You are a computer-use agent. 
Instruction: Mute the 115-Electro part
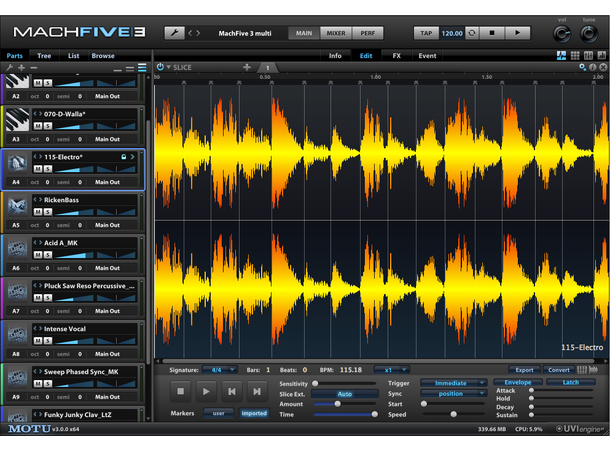click(38, 169)
